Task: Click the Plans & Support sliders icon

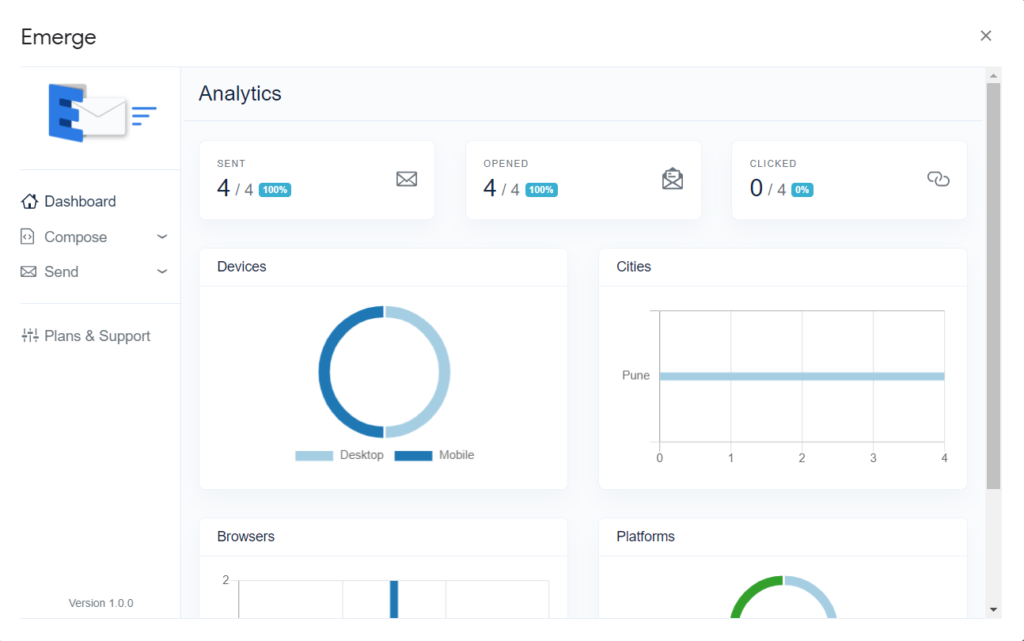Action: (x=29, y=336)
